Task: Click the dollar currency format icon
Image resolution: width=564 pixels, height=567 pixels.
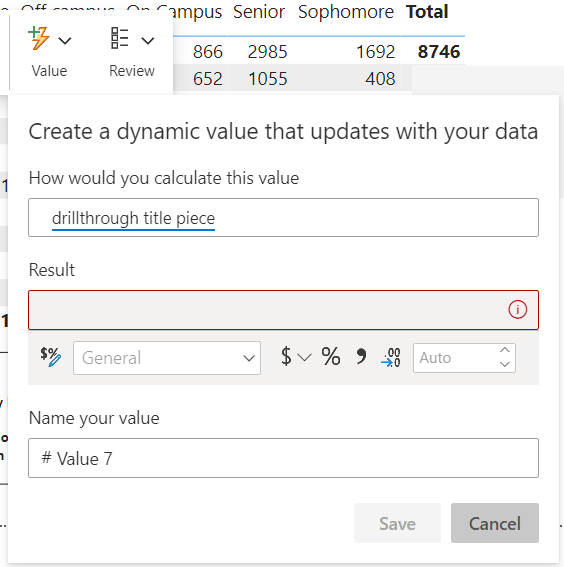Action: pos(286,356)
